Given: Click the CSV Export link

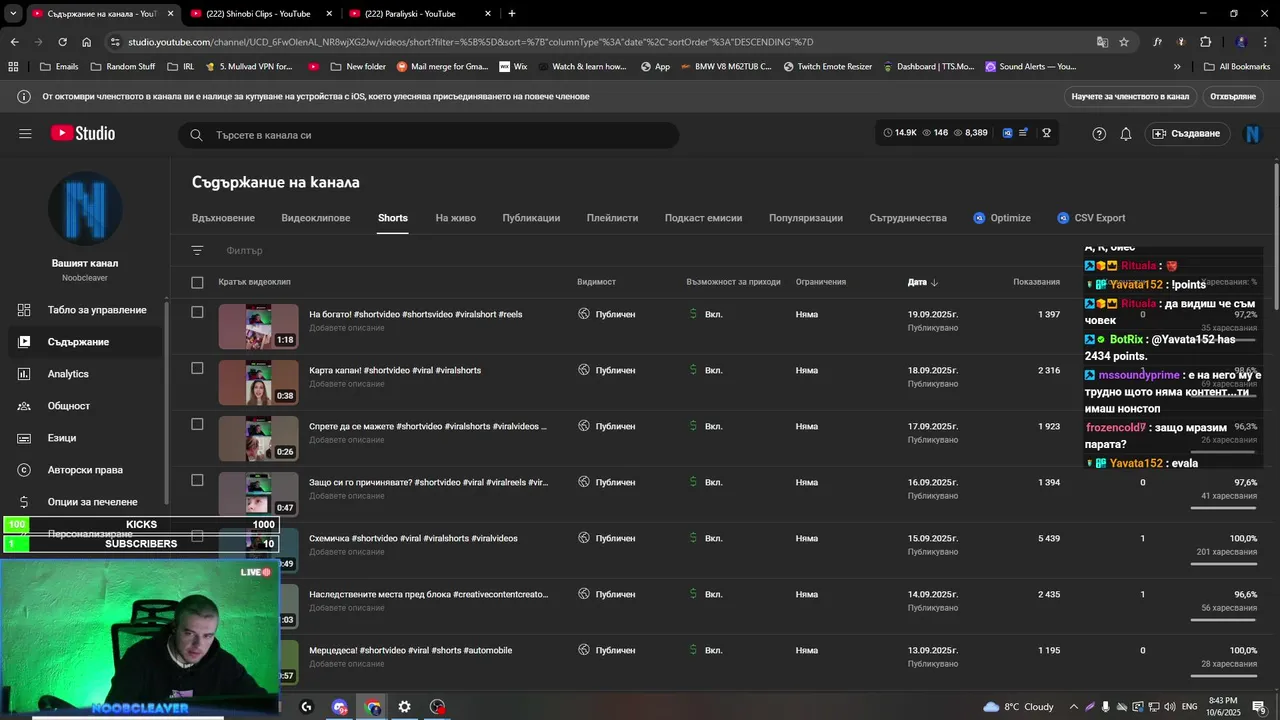Looking at the screenshot, I should pyautogui.click(x=1091, y=218).
